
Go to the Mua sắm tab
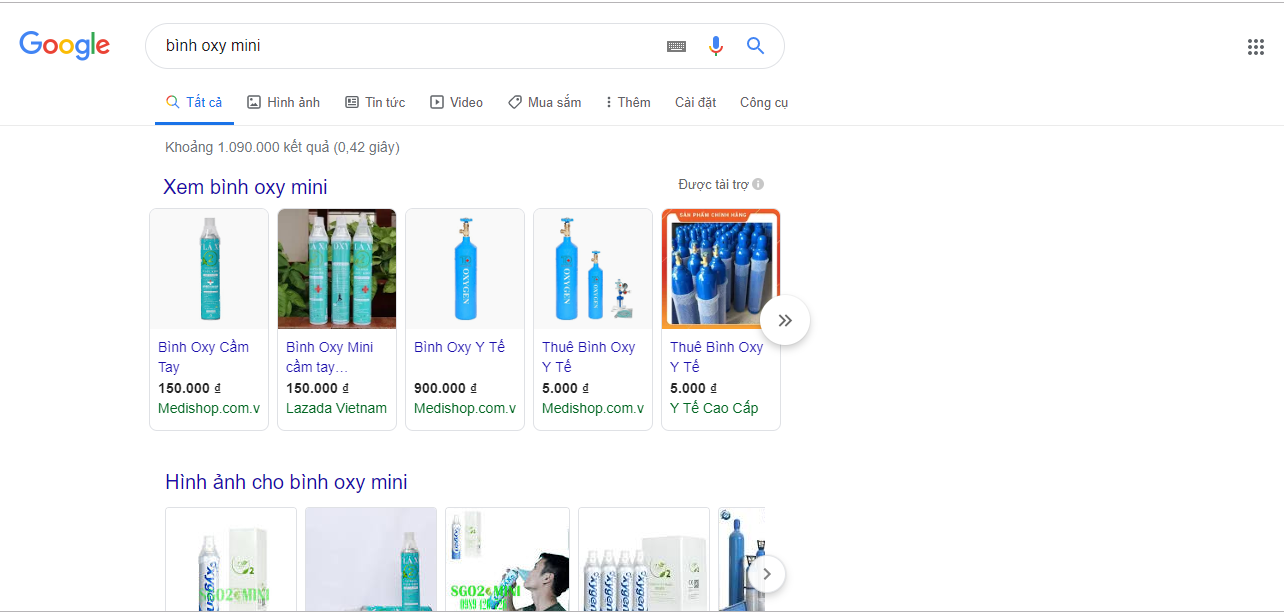point(544,102)
